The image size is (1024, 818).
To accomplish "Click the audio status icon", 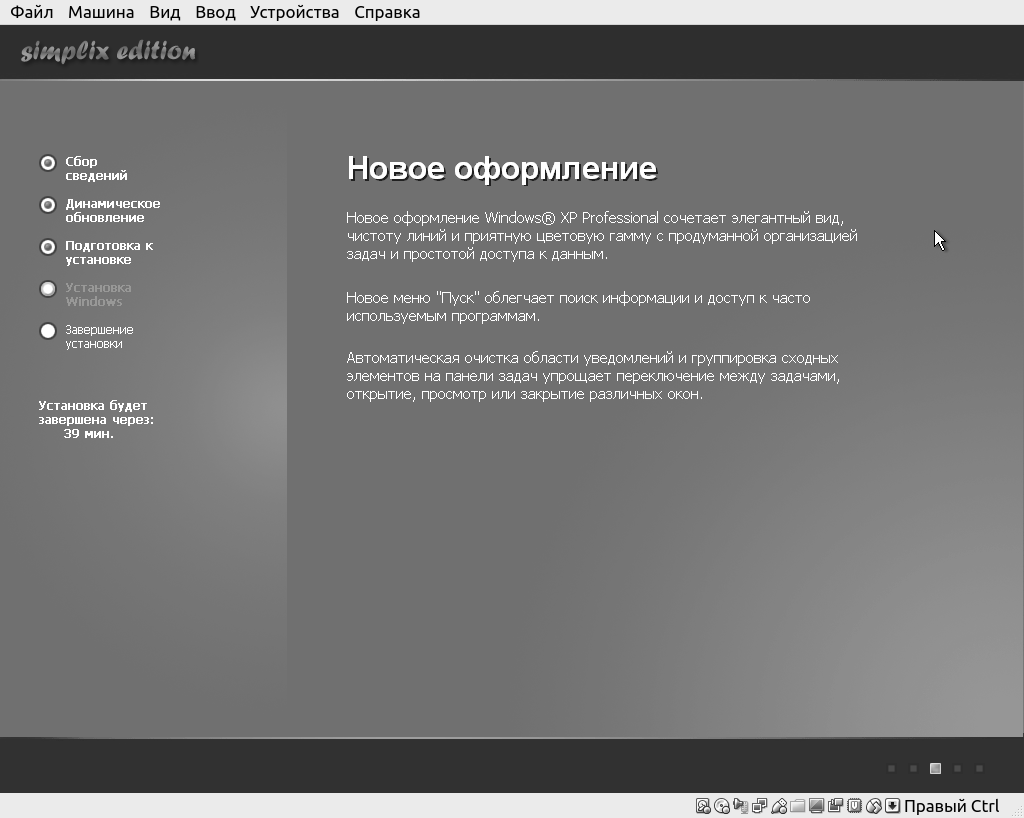I will (741, 806).
